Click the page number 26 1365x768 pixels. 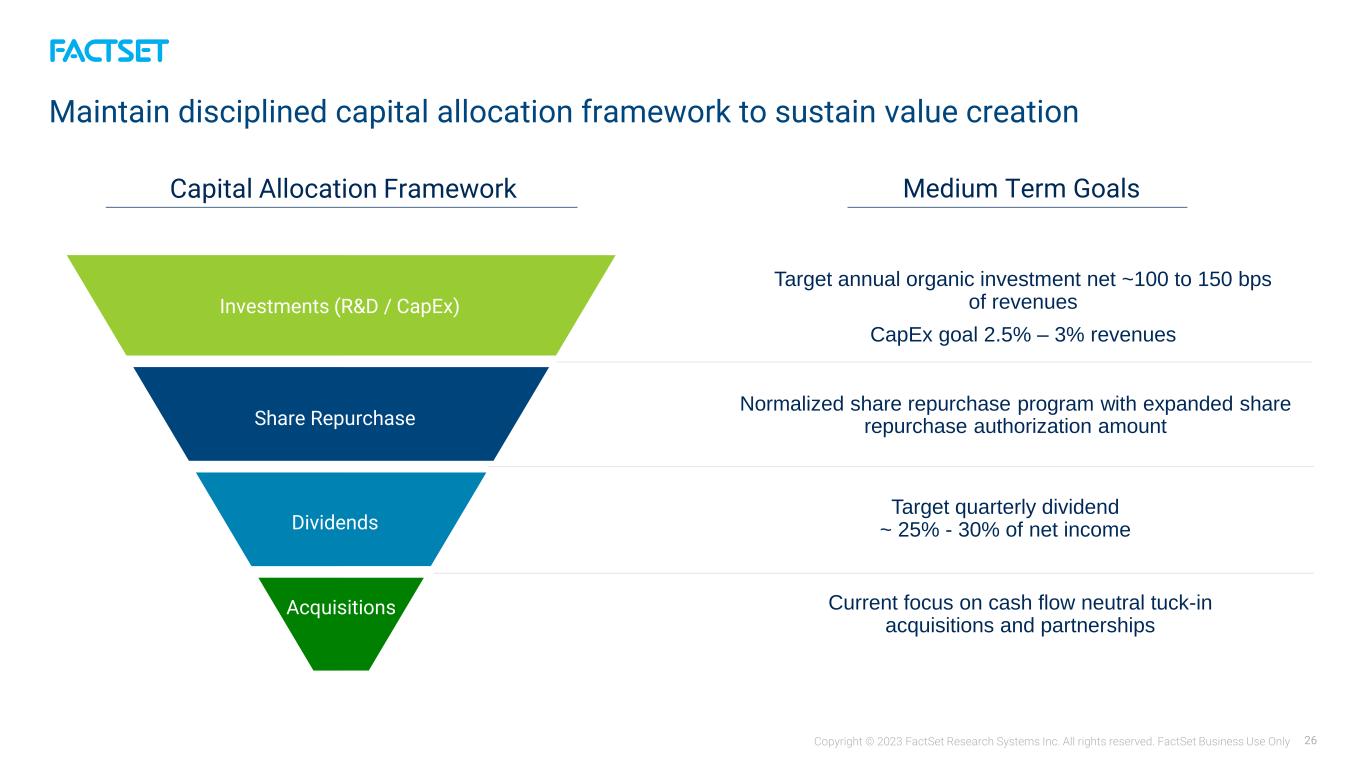point(1310,741)
